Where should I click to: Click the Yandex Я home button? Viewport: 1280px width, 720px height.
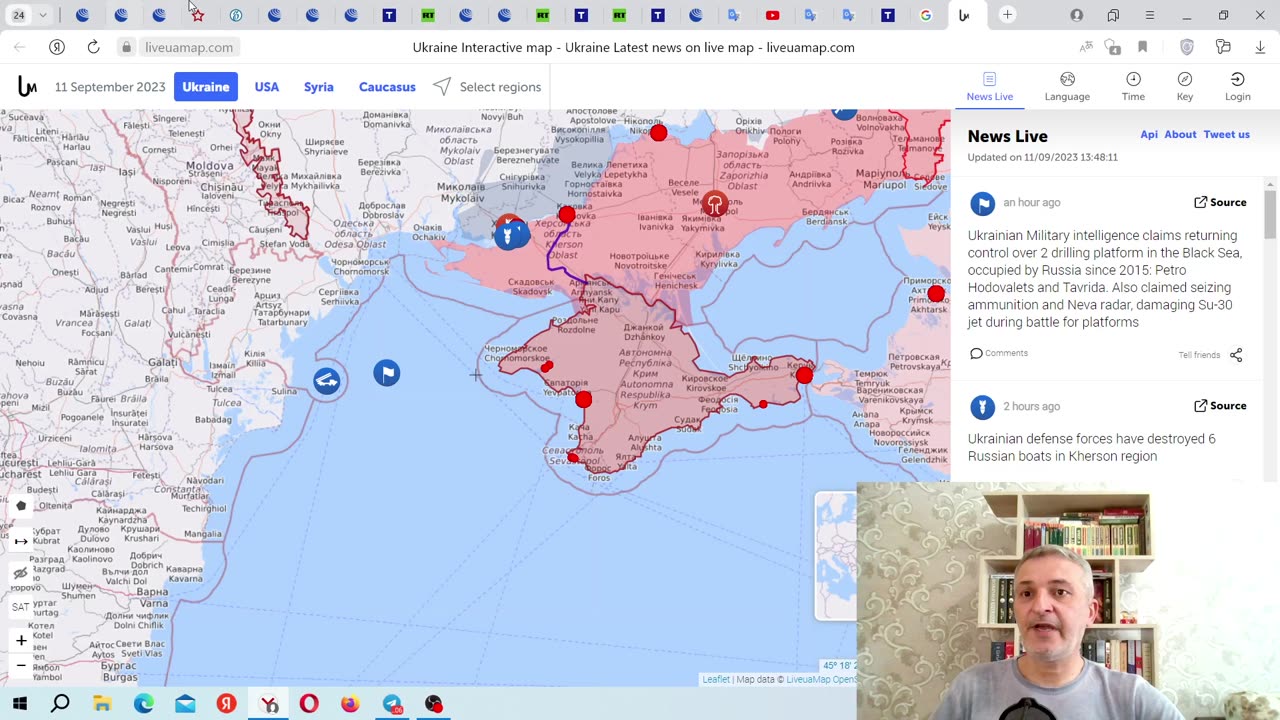pos(57,47)
